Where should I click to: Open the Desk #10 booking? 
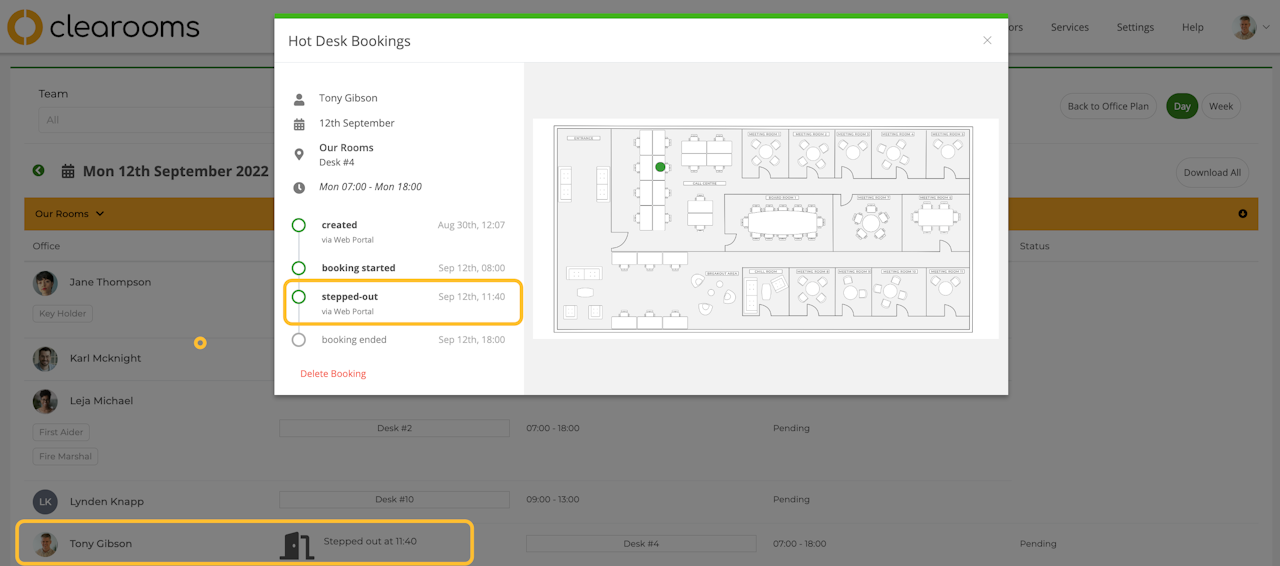tap(394, 499)
